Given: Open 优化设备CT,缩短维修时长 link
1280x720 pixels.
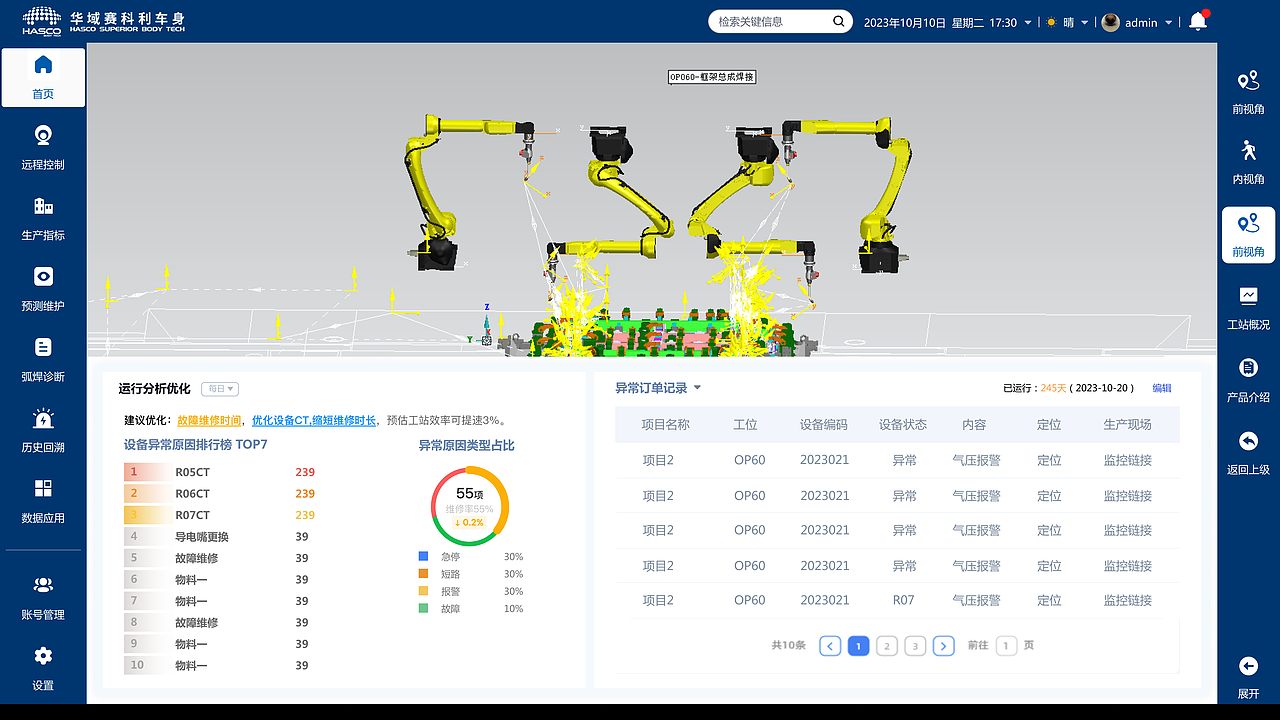Looking at the screenshot, I should pyautogui.click(x=314, y=421).
